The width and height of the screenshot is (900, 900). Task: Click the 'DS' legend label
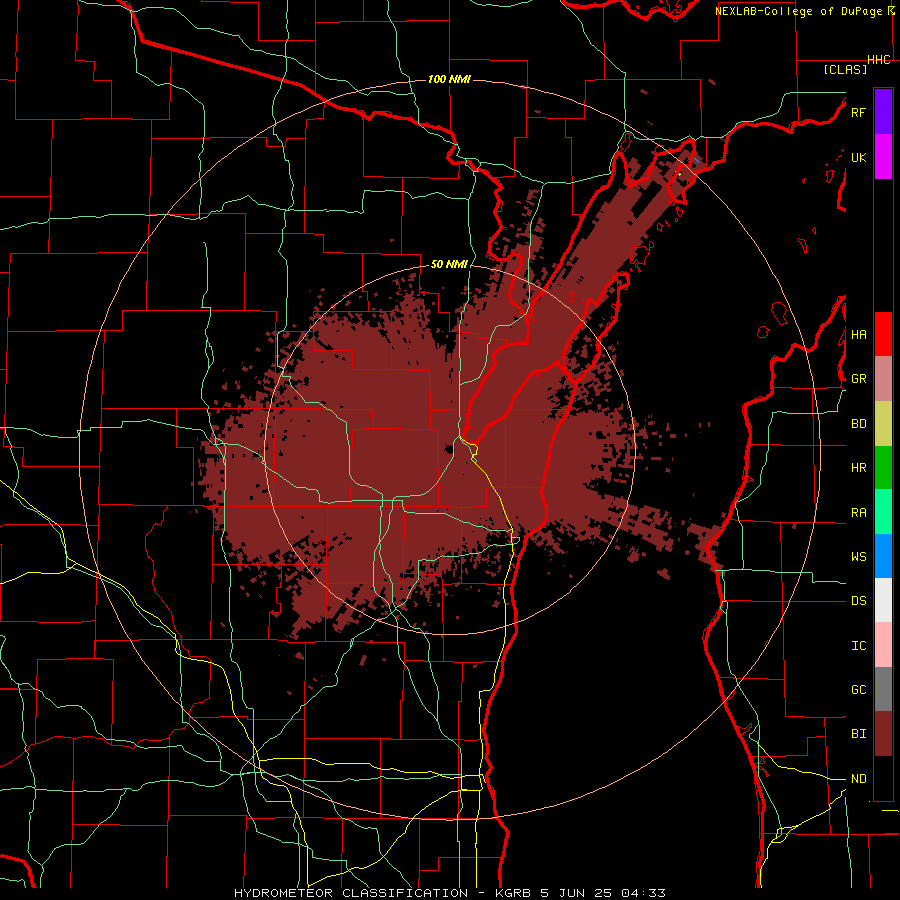858,601
